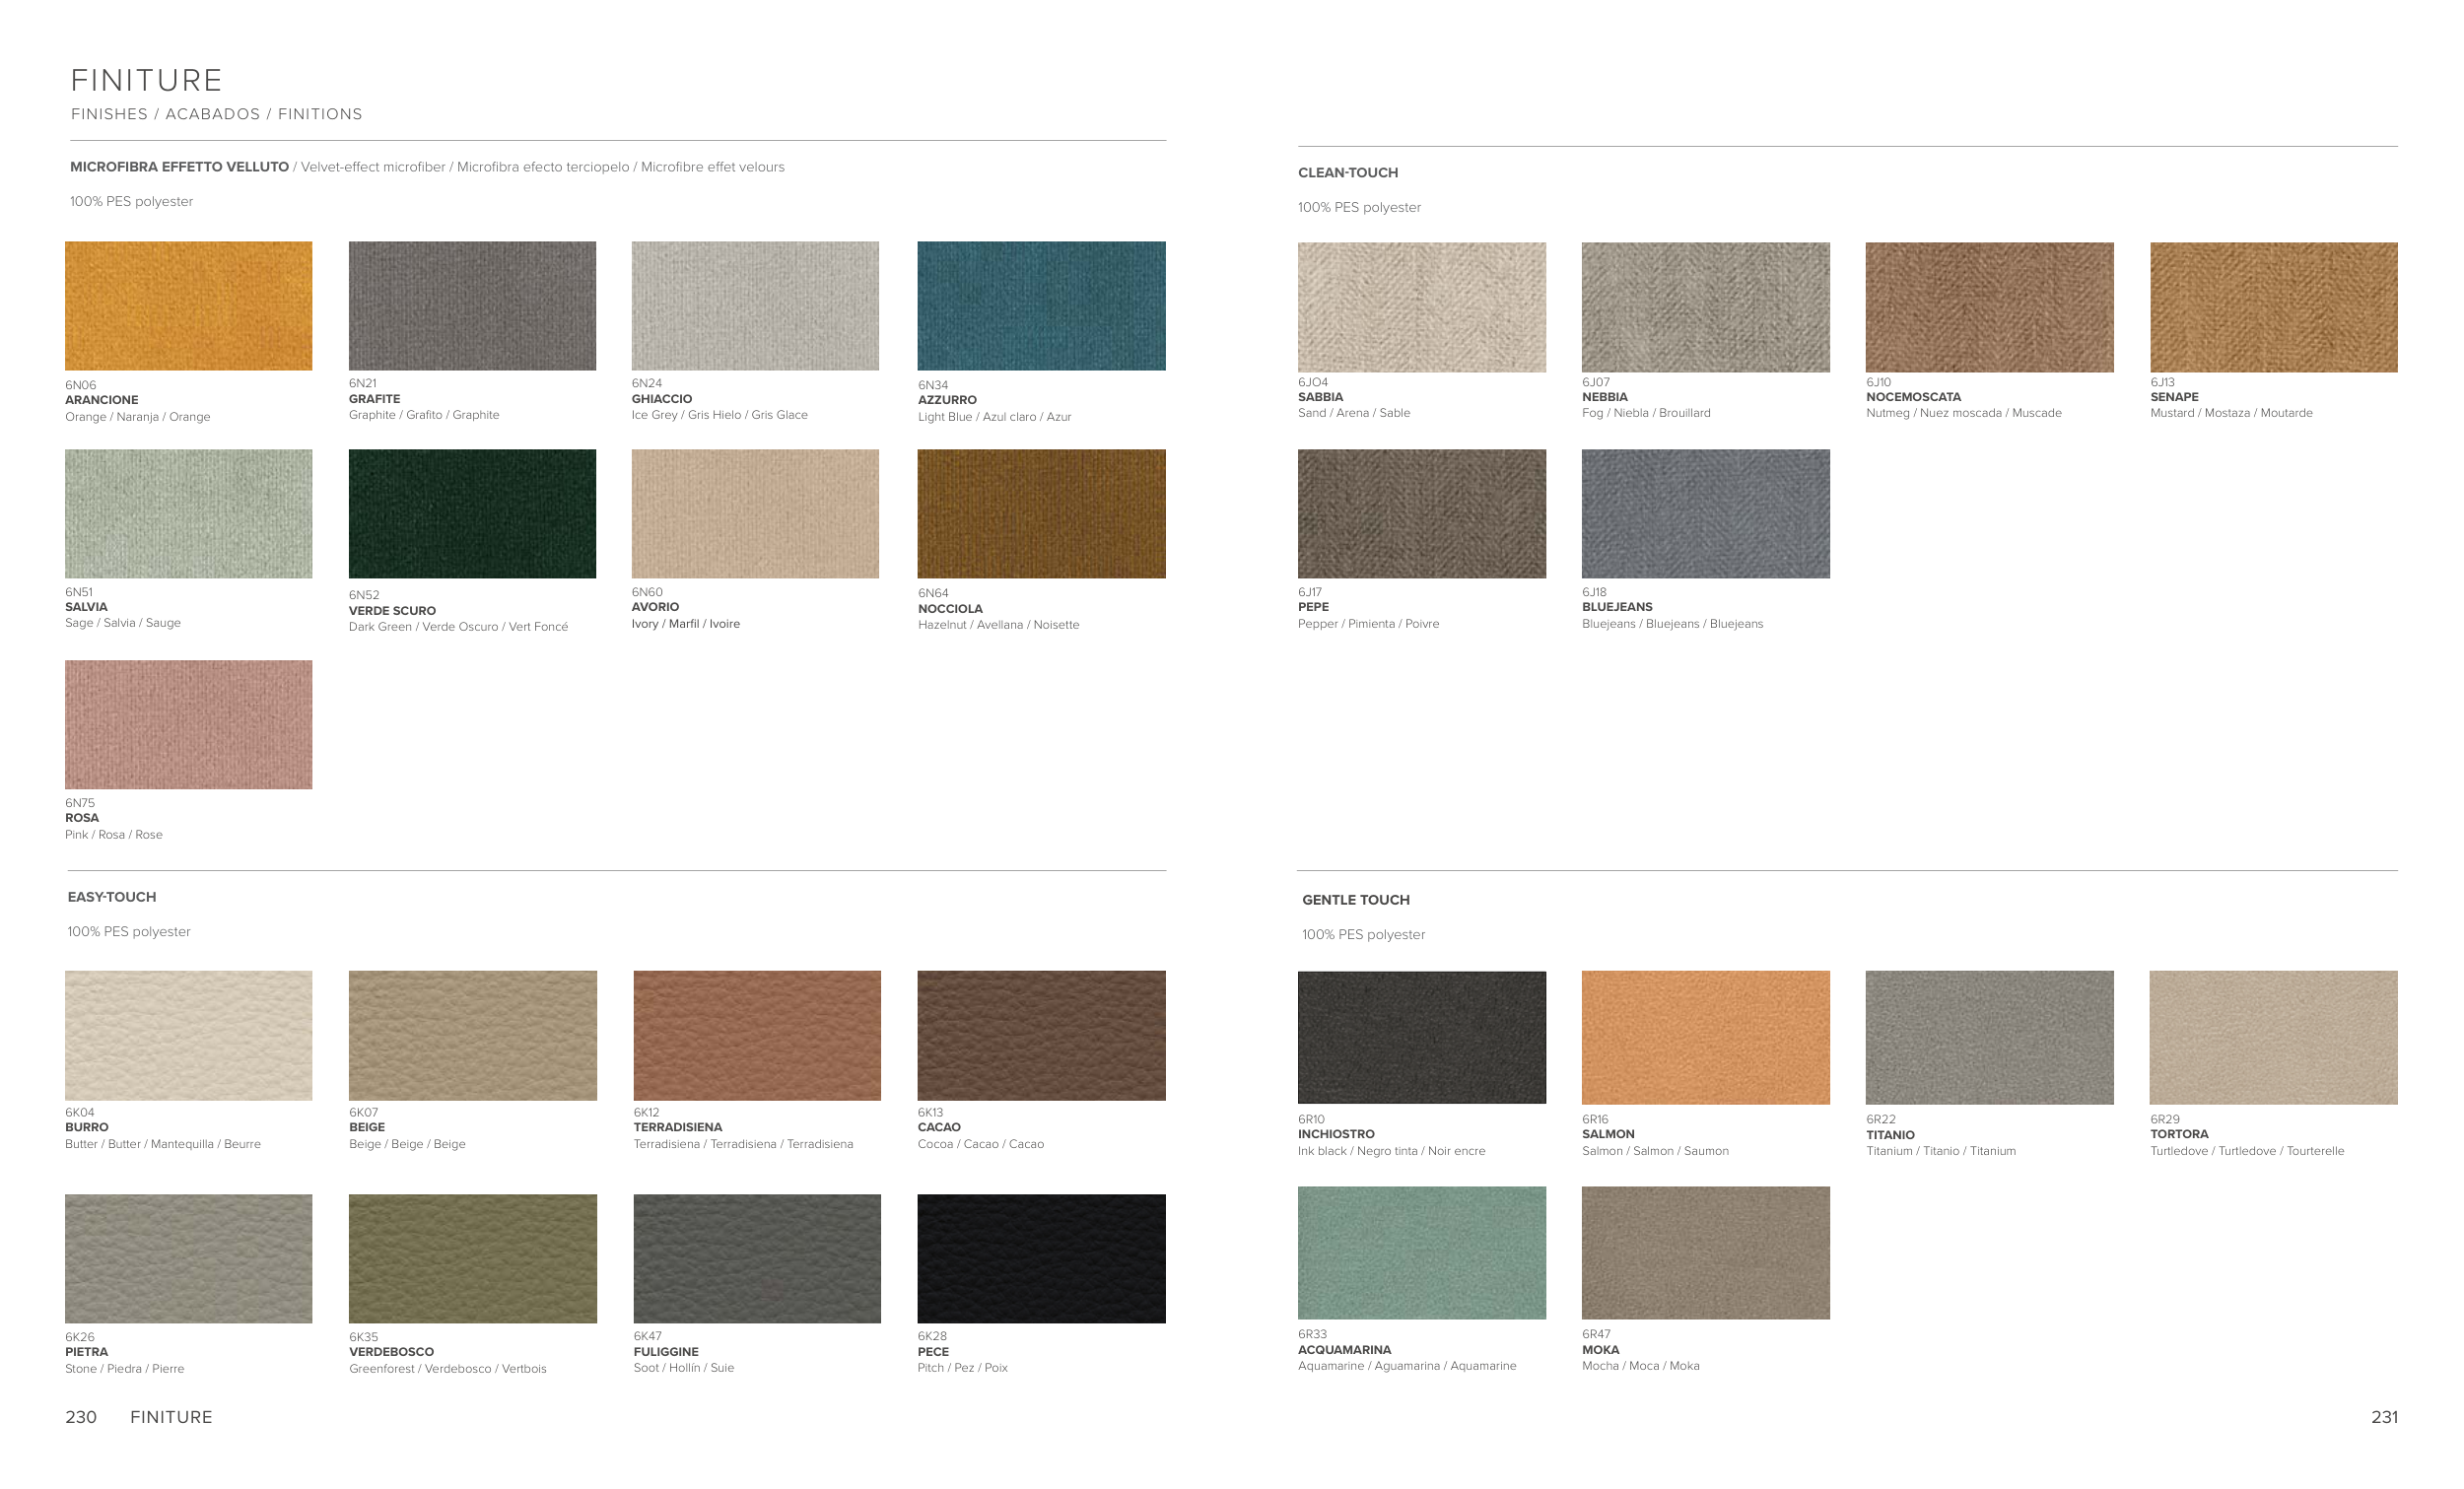Screen dimensions: 2464x1489
Task: Click the FINITURE page heading
Action: tap(146, 80)
